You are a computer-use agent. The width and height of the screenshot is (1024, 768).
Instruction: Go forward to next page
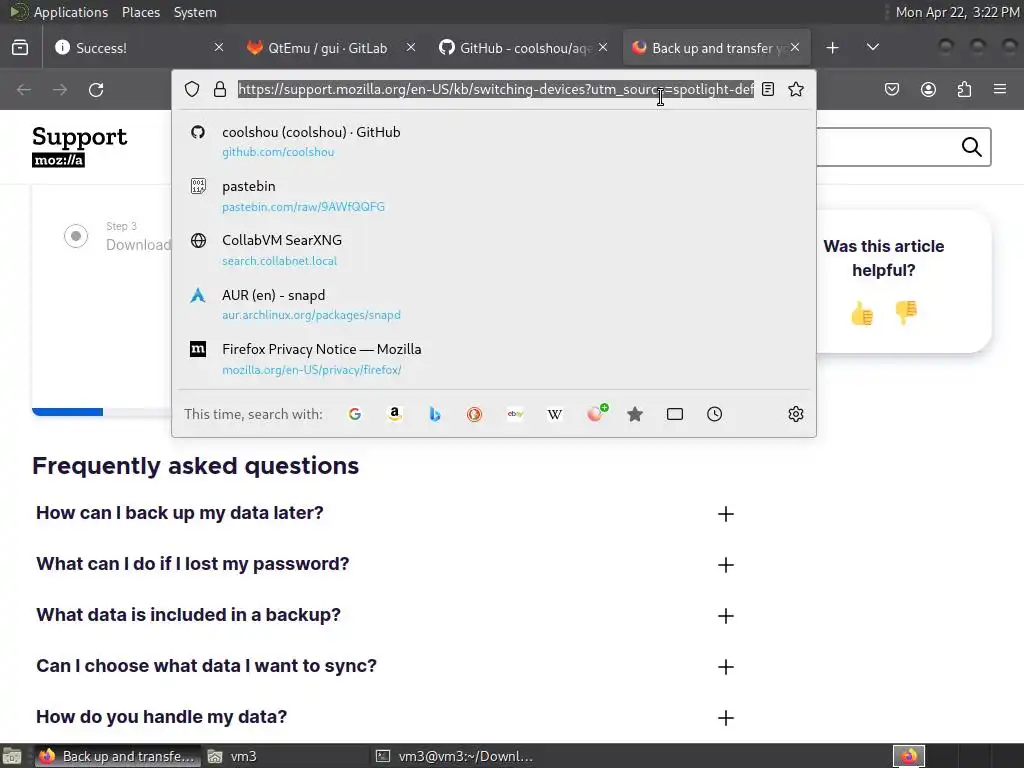coord(60,89)
